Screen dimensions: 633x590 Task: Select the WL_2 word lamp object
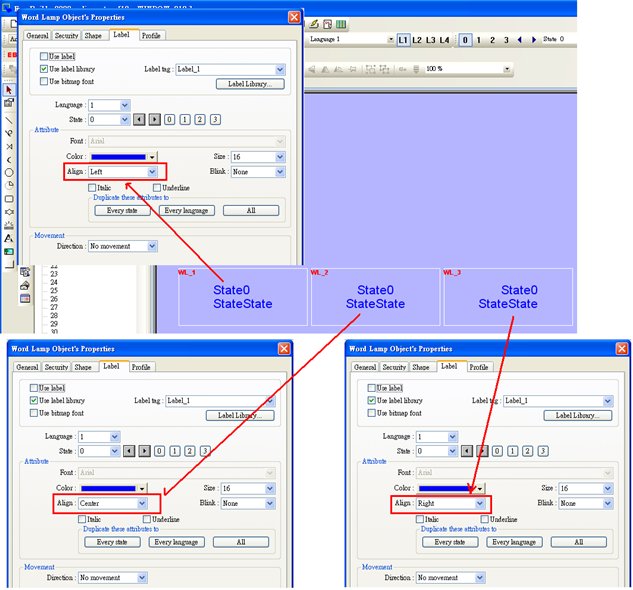click(x=375, y=296)
